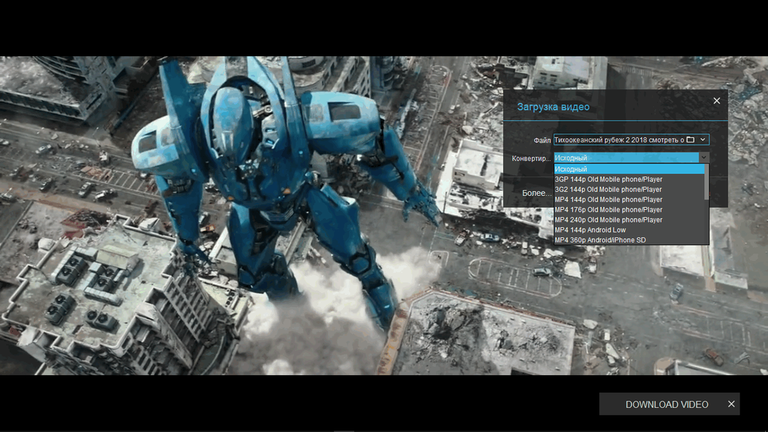
Task: Click the Загрузка видео dialog title
Action: (x=553, y=107)
